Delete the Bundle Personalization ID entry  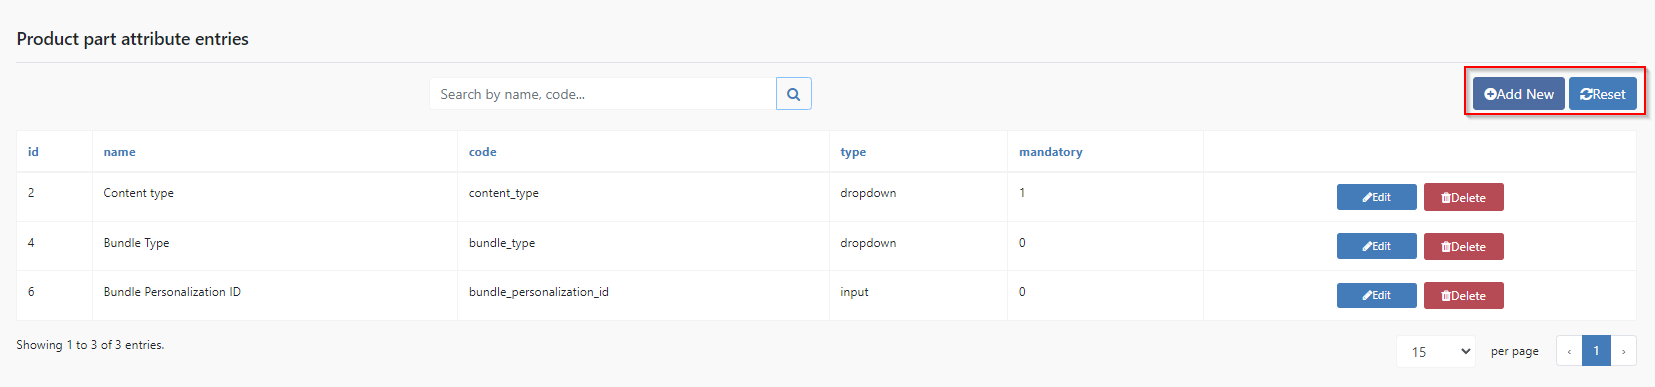[1463, 295]
